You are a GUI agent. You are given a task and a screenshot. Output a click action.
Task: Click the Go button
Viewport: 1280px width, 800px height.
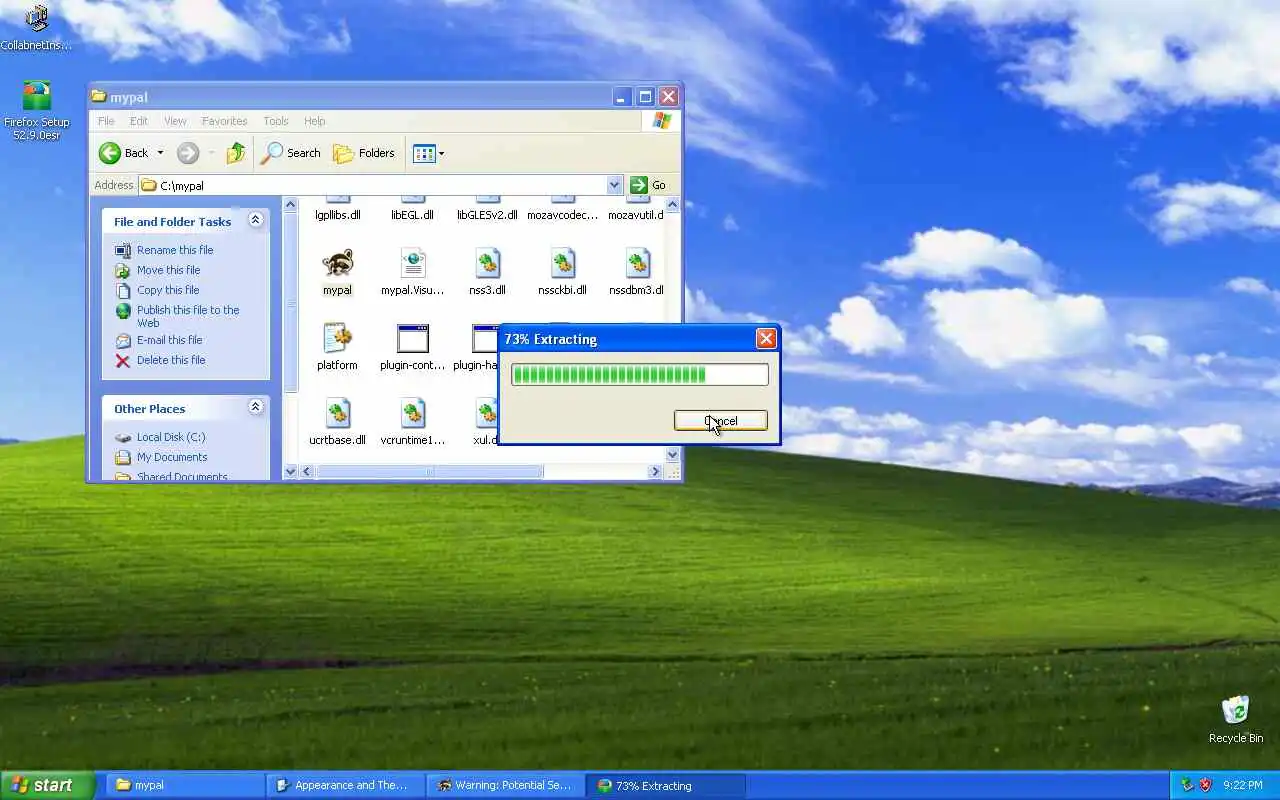point(648,185)
